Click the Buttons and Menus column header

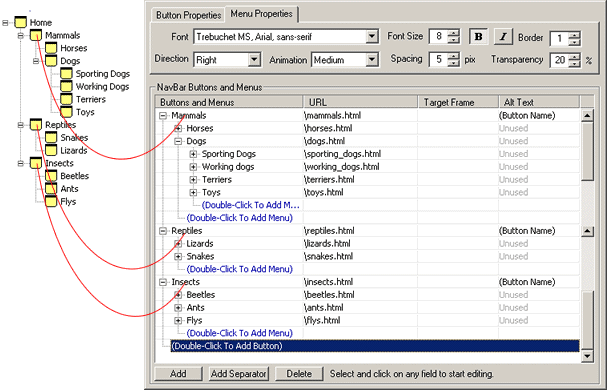pos(229,102)
